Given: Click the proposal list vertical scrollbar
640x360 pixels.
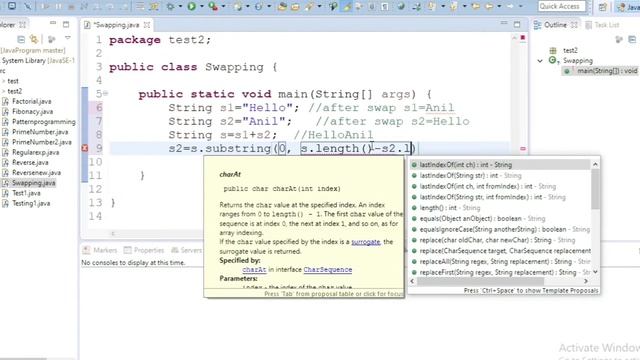Looking at the screenshot, I should pyautogui.click(x=595, y=188).
